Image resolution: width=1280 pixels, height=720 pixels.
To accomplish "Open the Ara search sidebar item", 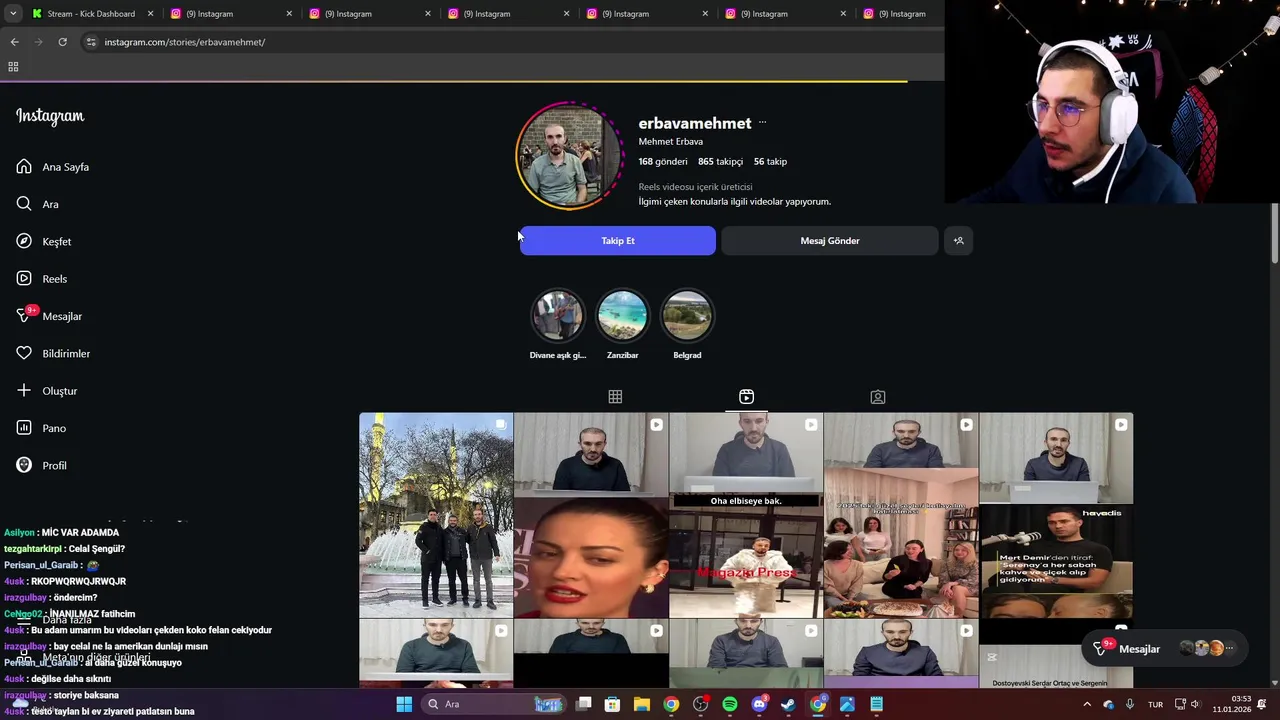I will coord(37,204).
